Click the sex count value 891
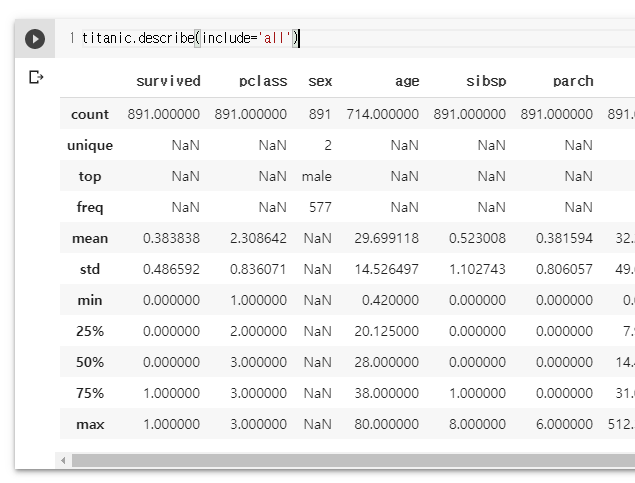 click(x=320, y=114)
